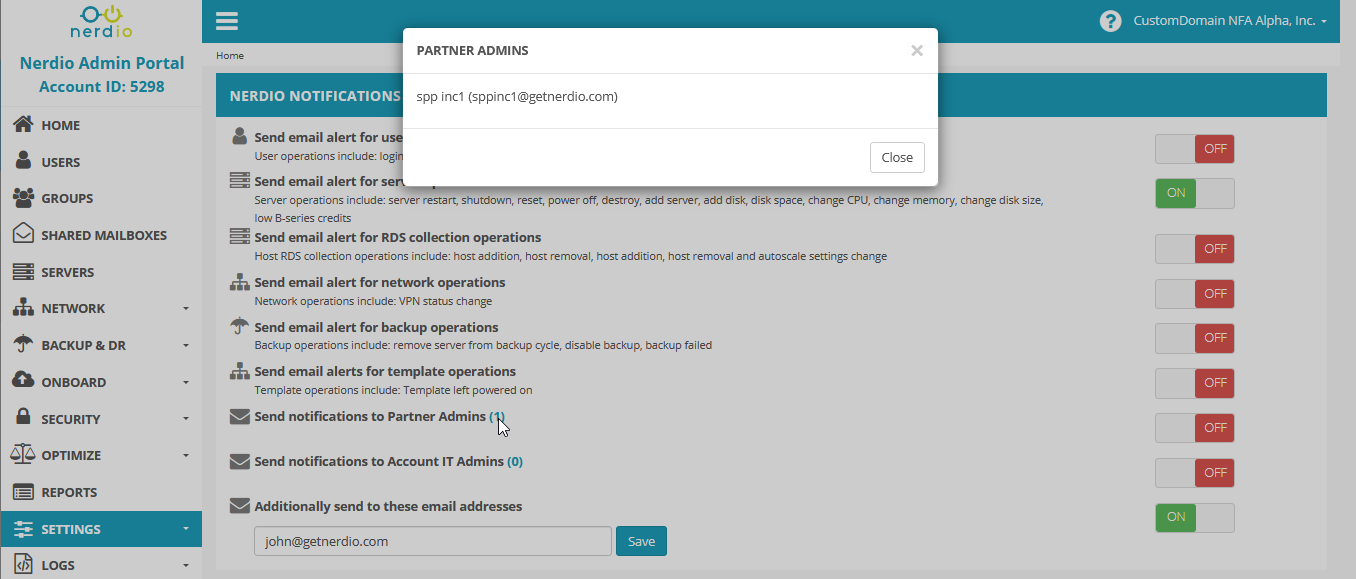1356x579 pixels.
Task: Click the envelope icon beside additional email addresses
Action: point(239,506)
